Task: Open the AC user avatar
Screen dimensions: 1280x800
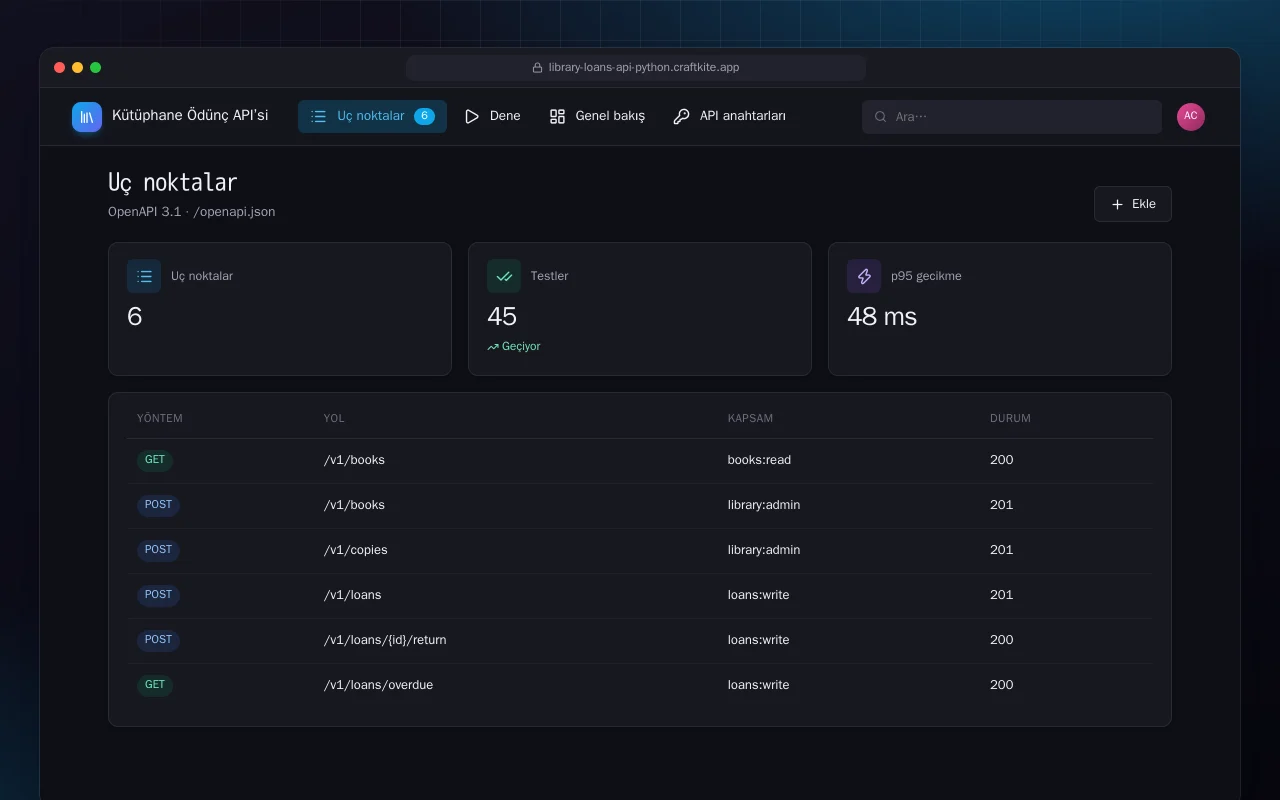Action: tap(1191, 117)
